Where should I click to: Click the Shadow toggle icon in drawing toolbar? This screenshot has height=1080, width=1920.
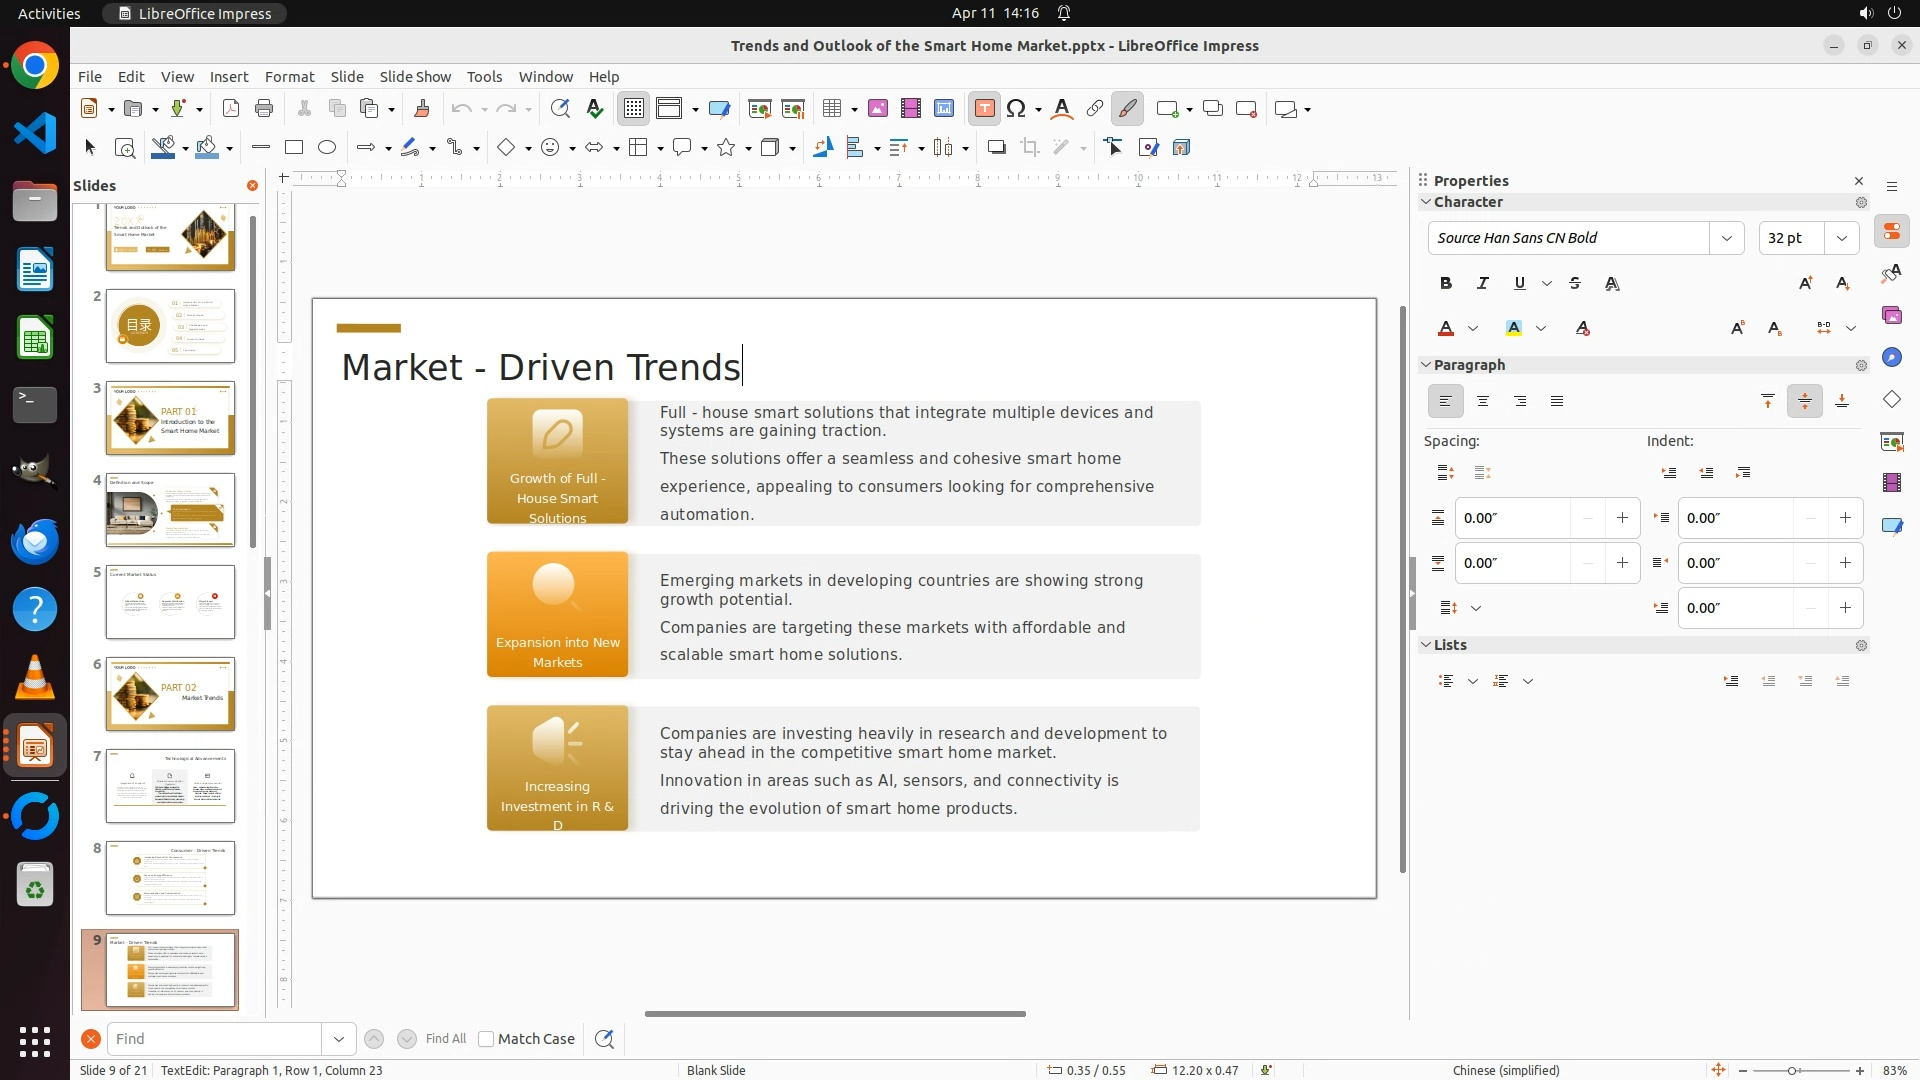point(996,148)
